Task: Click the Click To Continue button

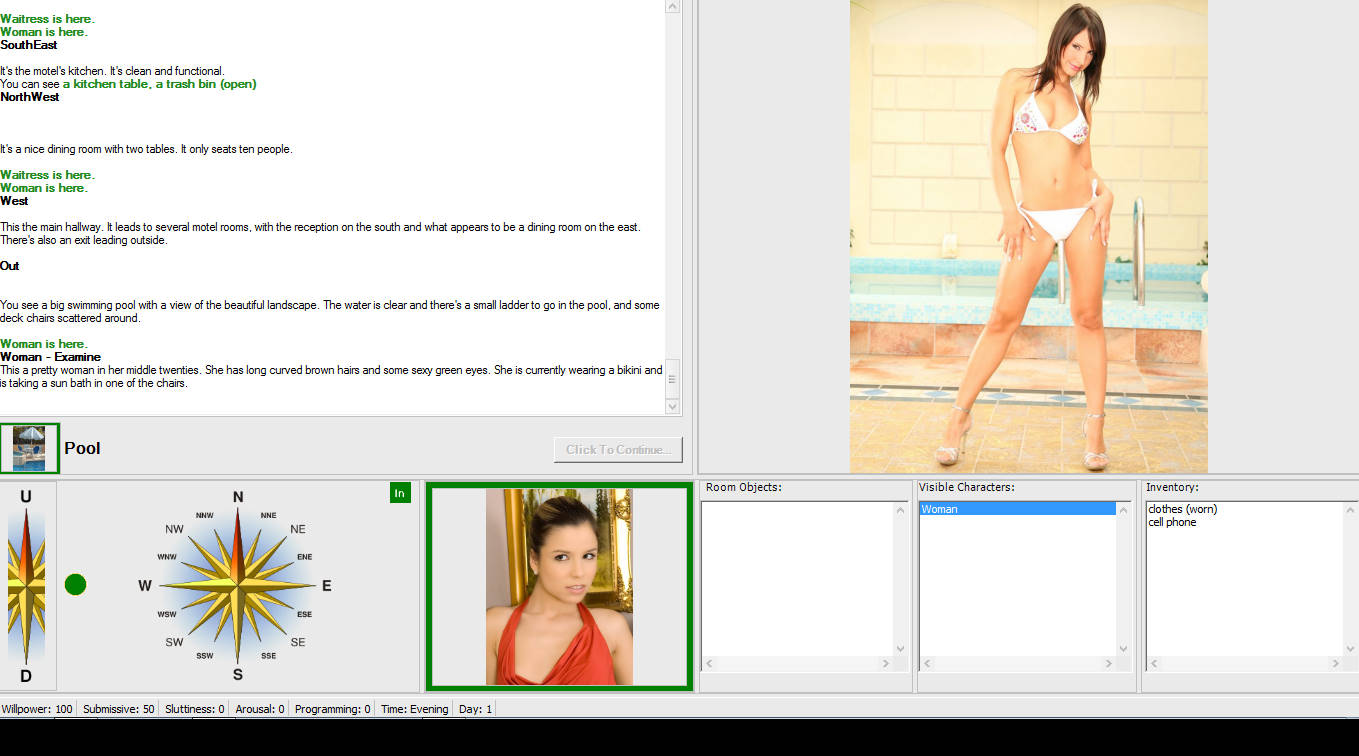Action: (x=618, y=449)
